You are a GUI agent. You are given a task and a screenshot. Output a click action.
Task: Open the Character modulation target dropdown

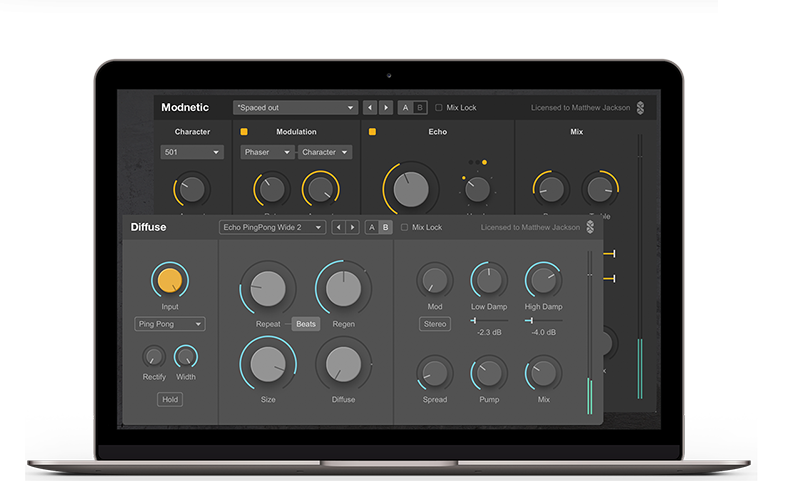324,152
